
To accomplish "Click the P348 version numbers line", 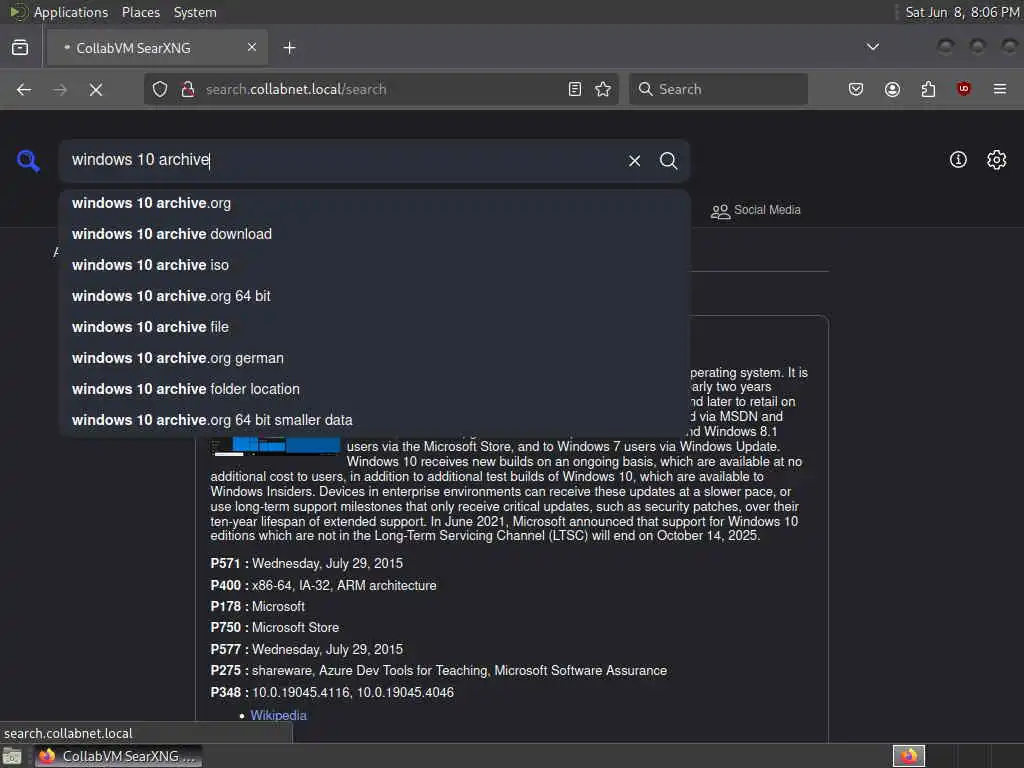I will click(332, 692).
